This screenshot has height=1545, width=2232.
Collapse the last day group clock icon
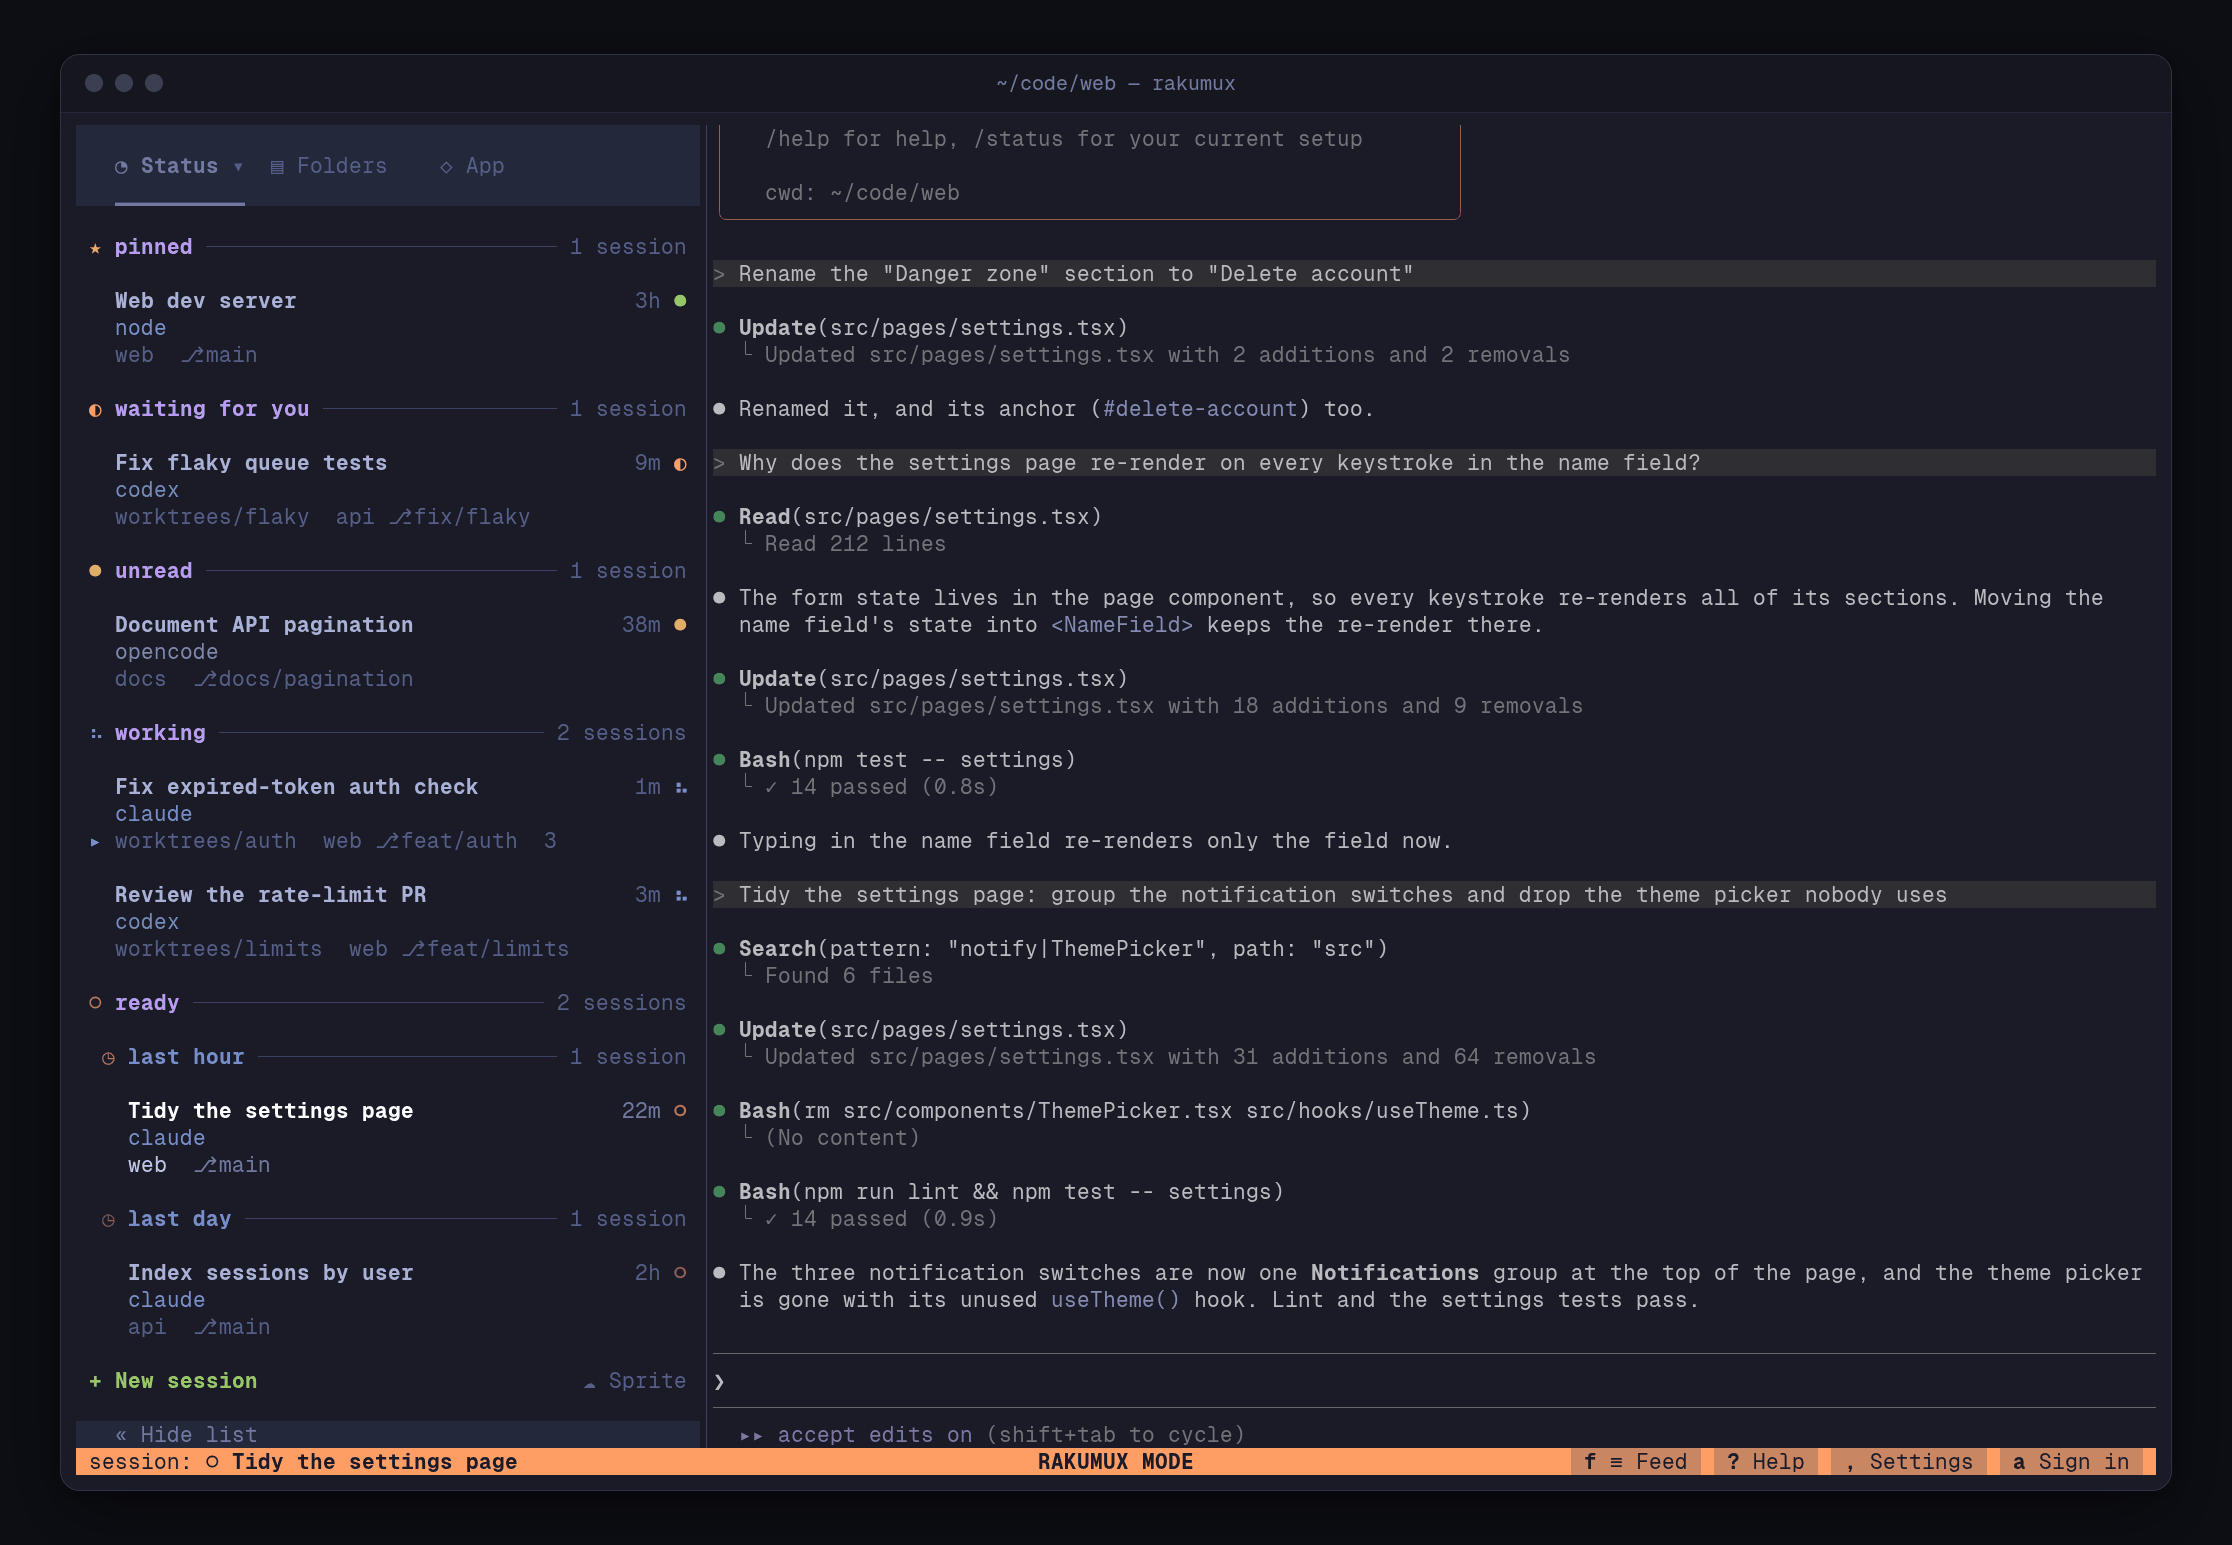[x=108, y=1220]
